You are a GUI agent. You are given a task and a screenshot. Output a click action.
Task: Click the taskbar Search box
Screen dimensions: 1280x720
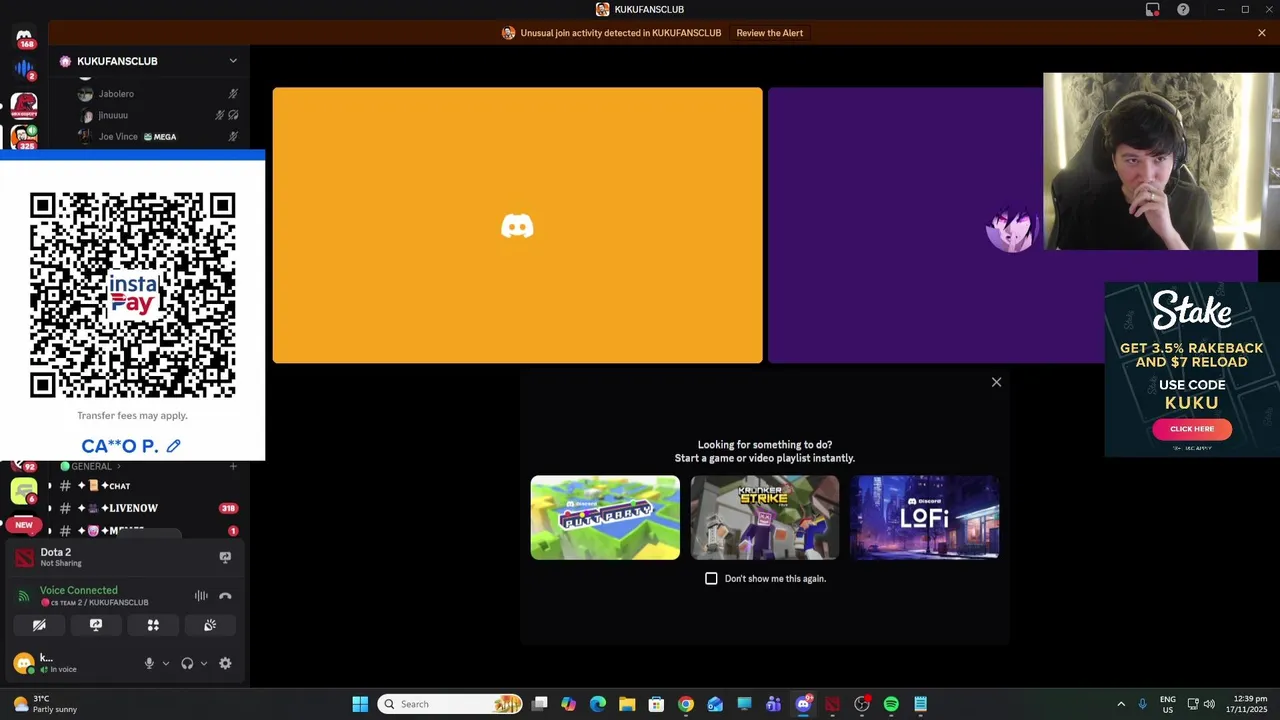tap(451, 704)
